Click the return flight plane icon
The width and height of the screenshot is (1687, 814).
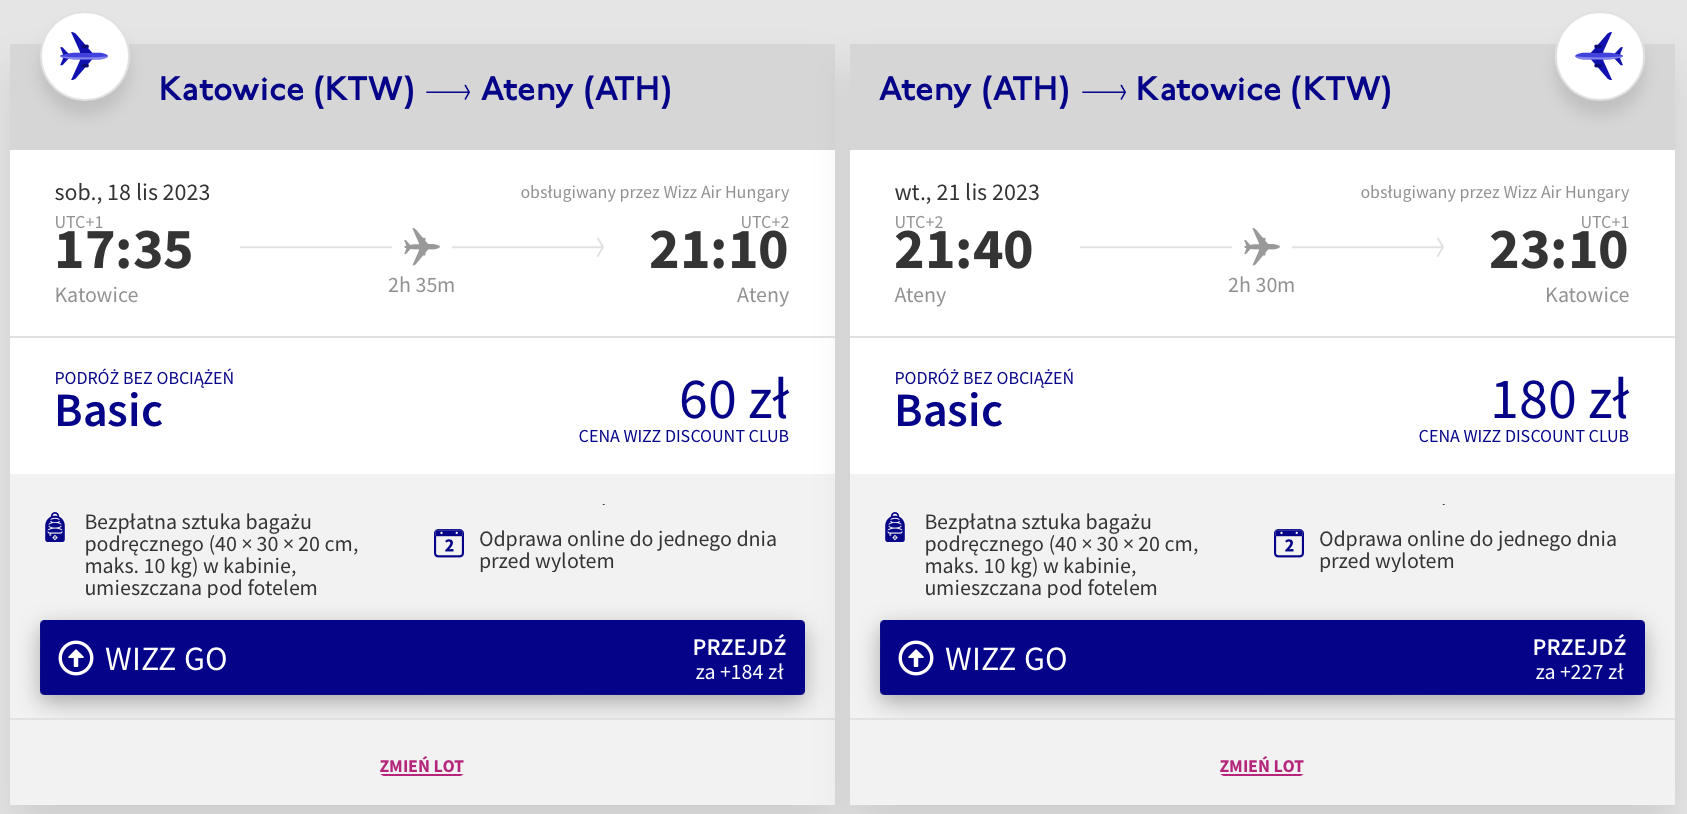[x=1600, y=56]
